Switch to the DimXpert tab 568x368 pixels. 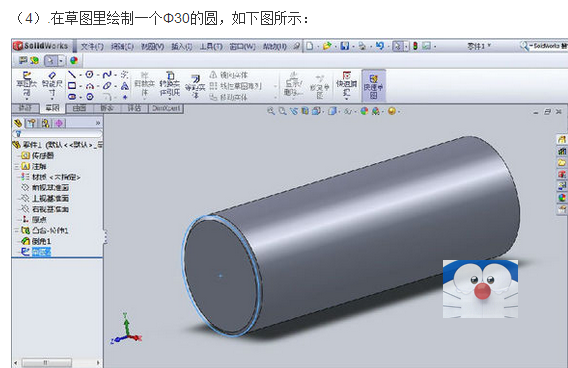(166, 108)
